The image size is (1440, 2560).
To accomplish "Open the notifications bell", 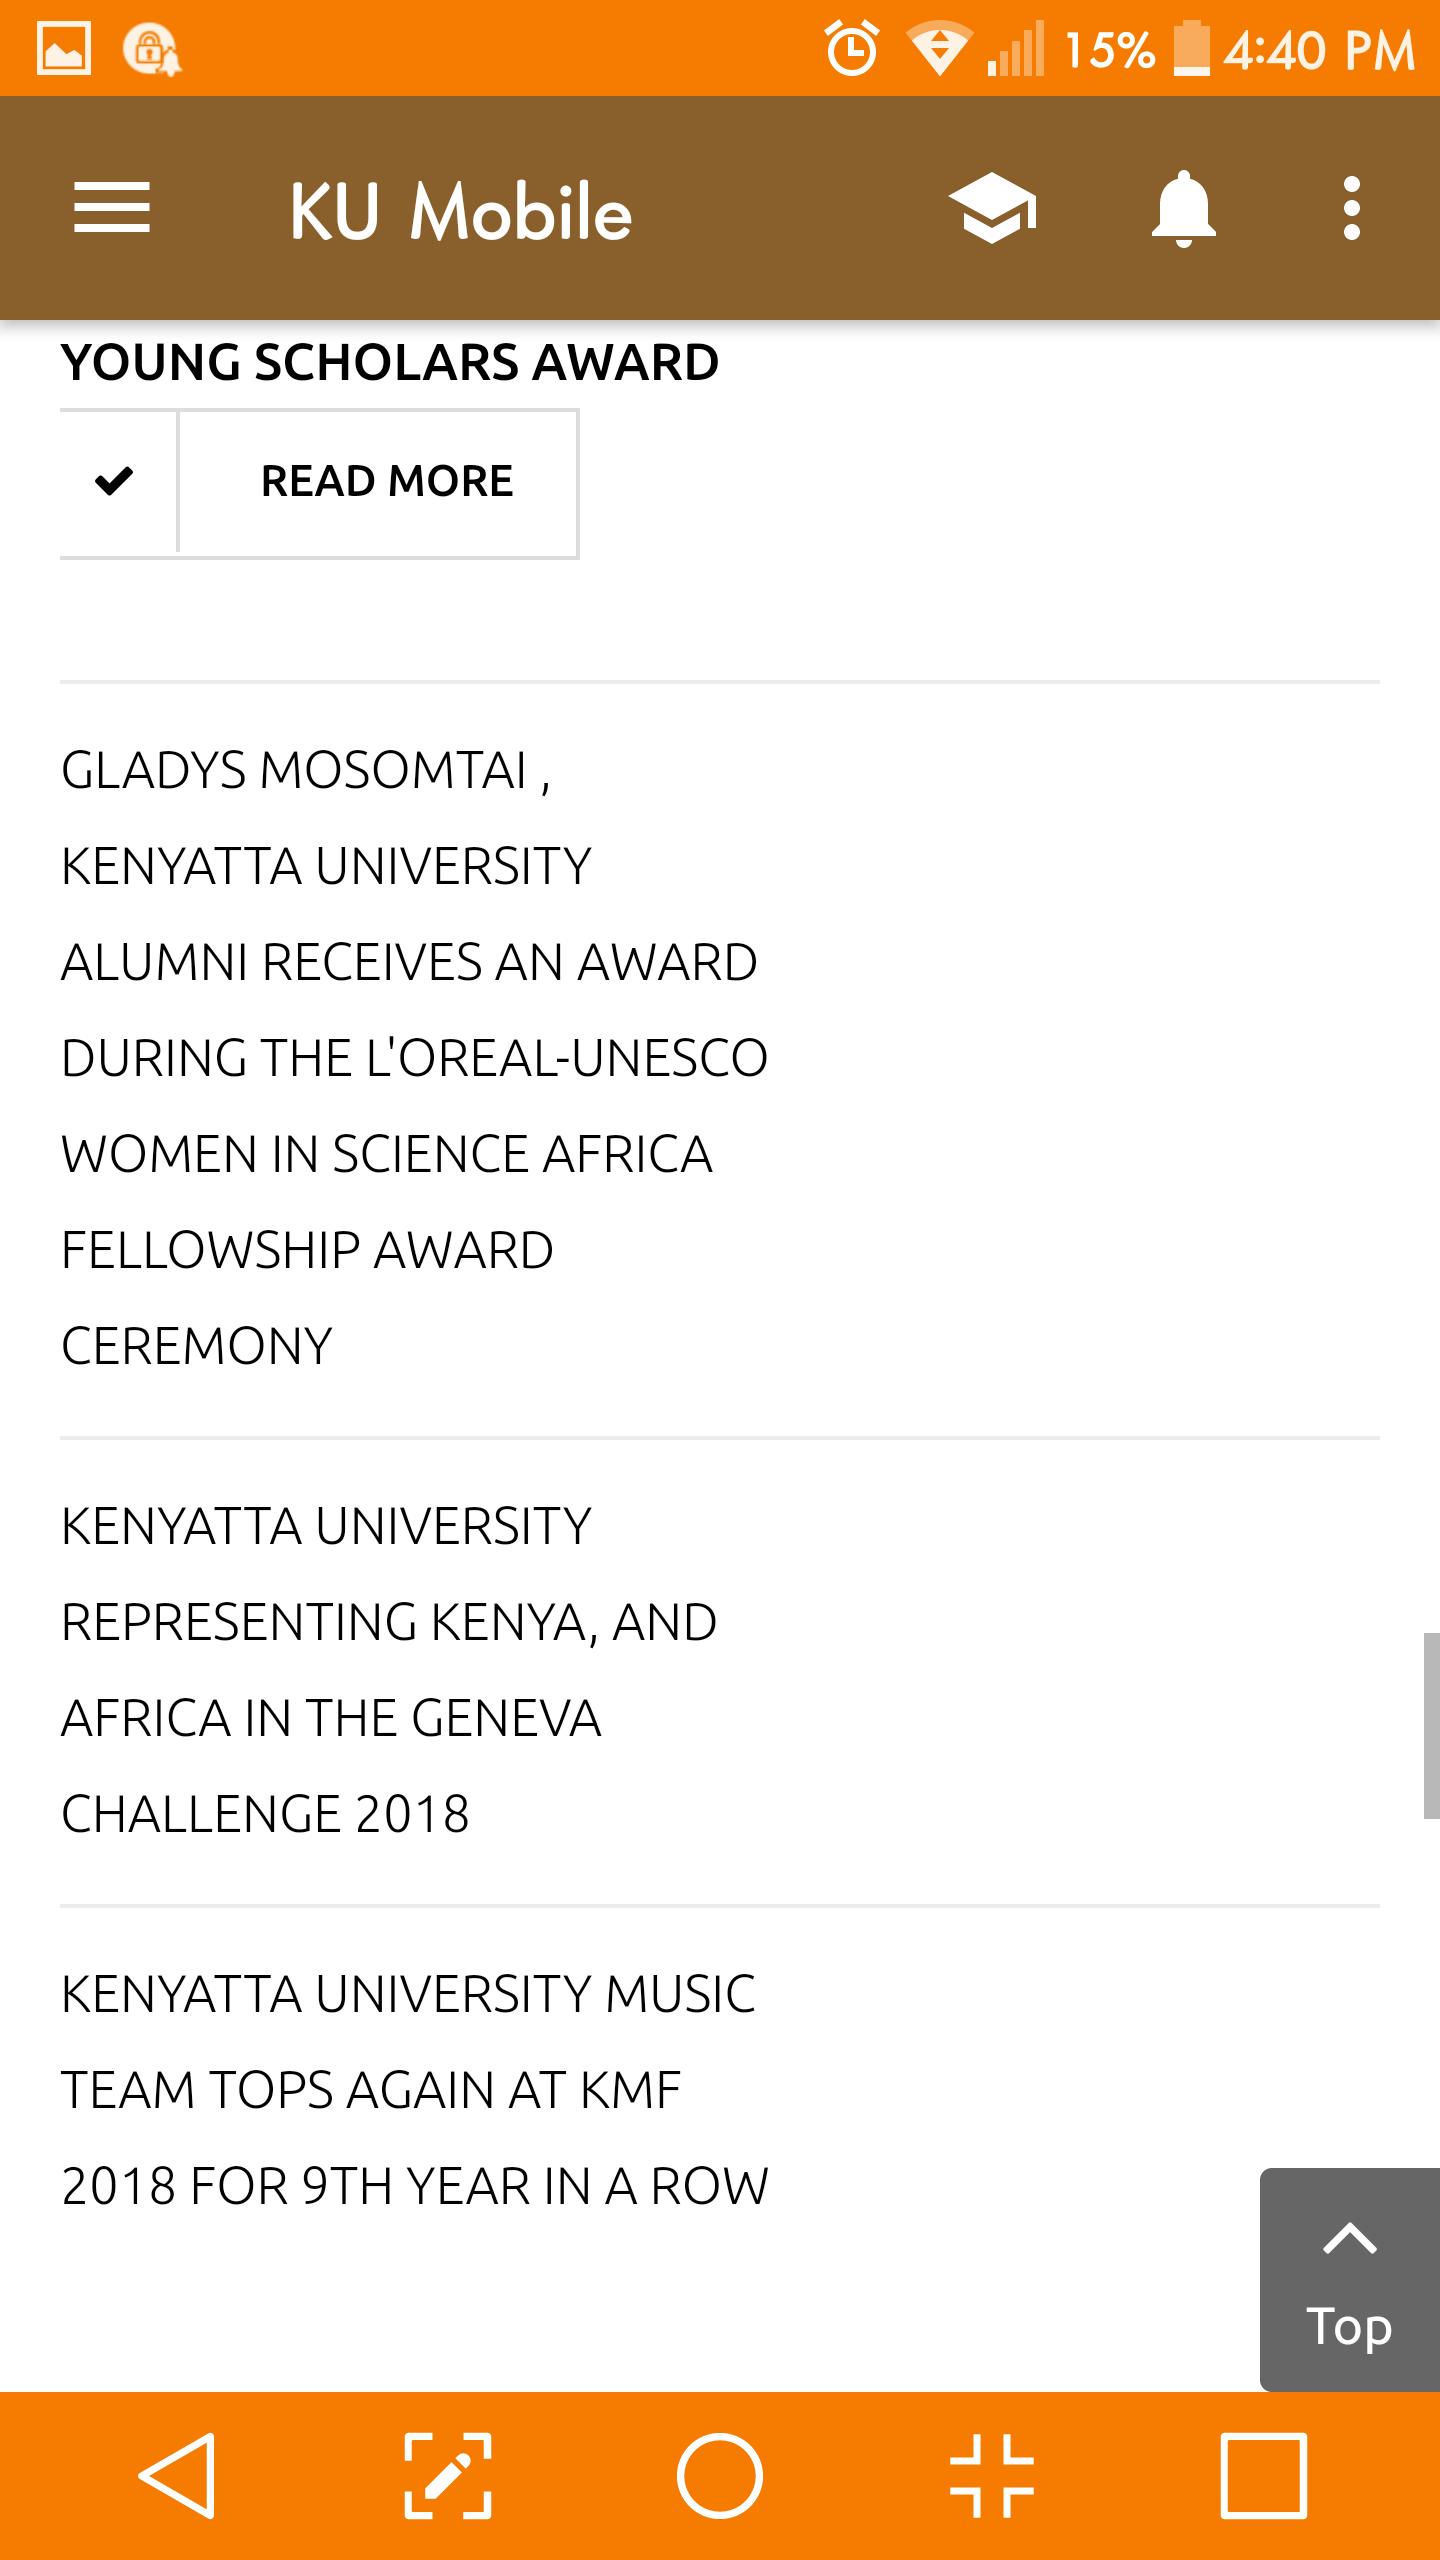I will 1183,208.
